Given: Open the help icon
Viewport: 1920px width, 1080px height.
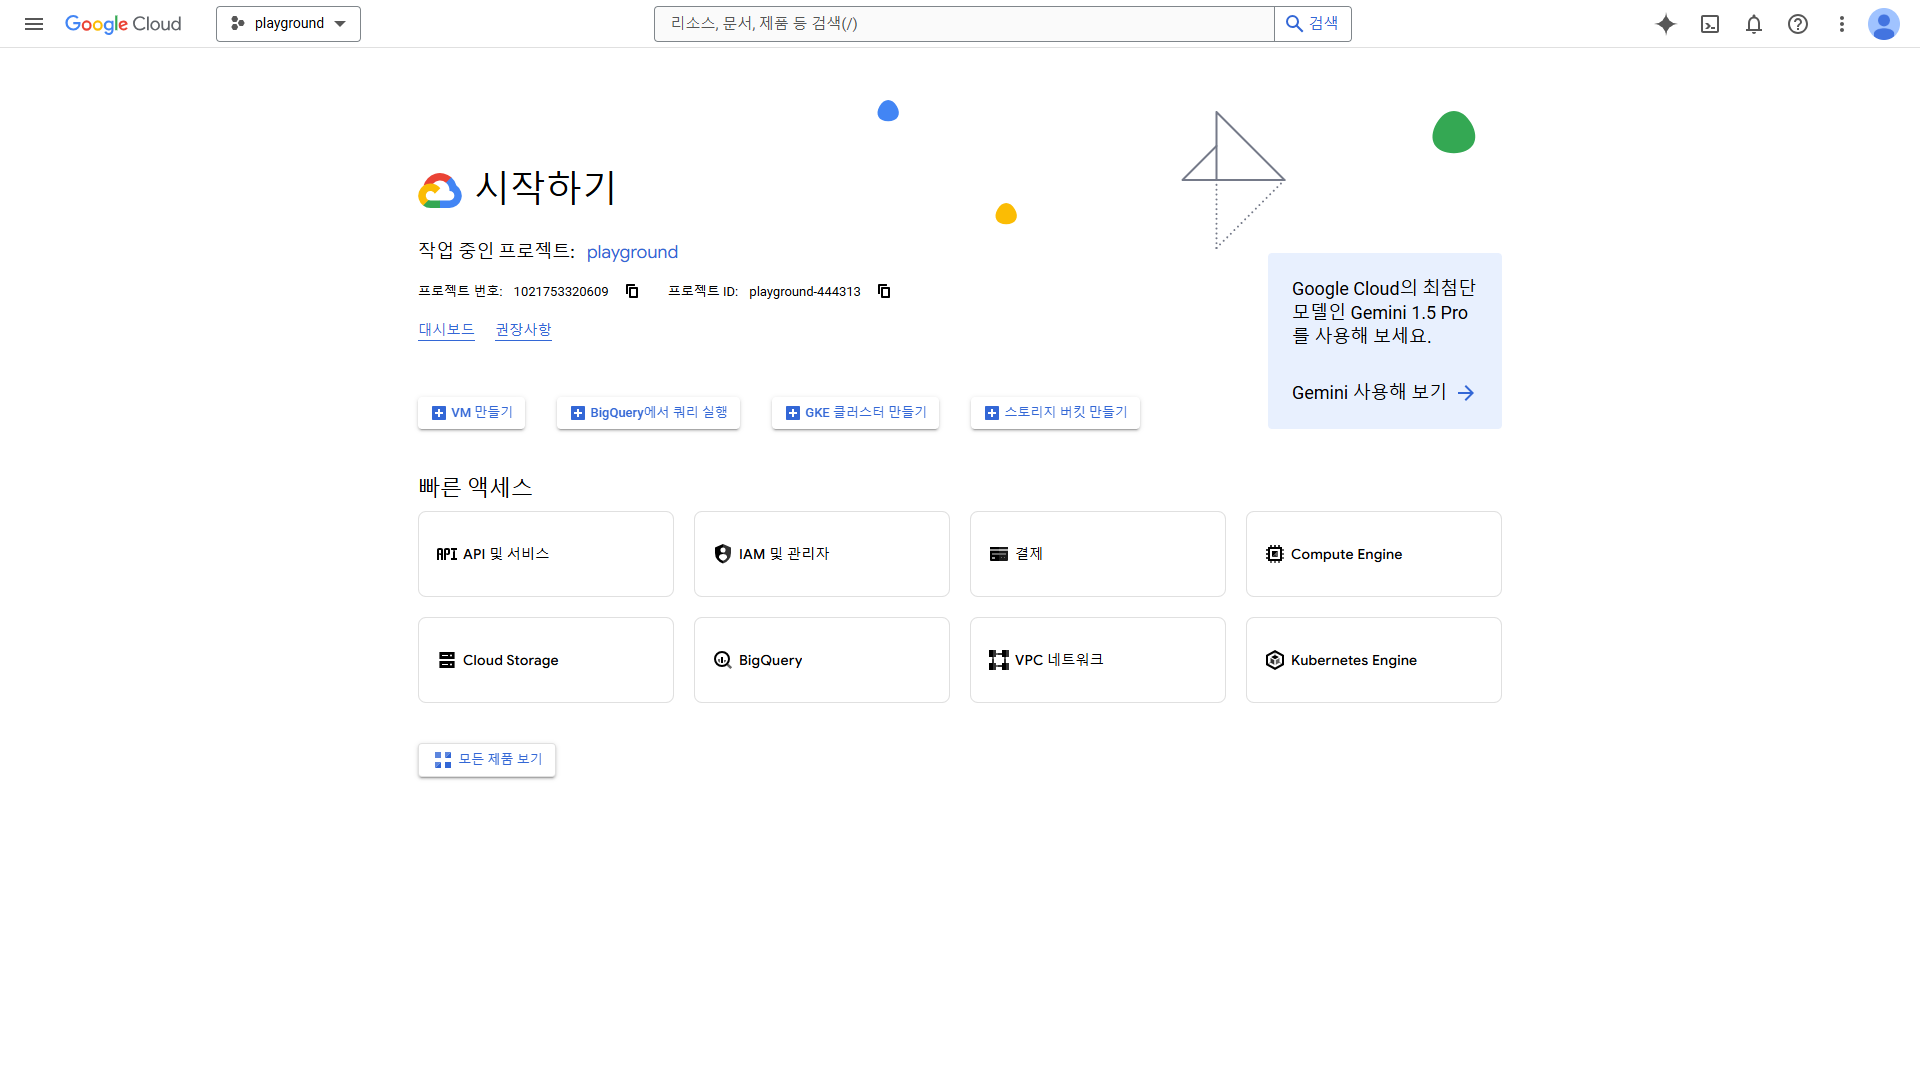Looking at the screenshot, I should [x=1798, y=24].
